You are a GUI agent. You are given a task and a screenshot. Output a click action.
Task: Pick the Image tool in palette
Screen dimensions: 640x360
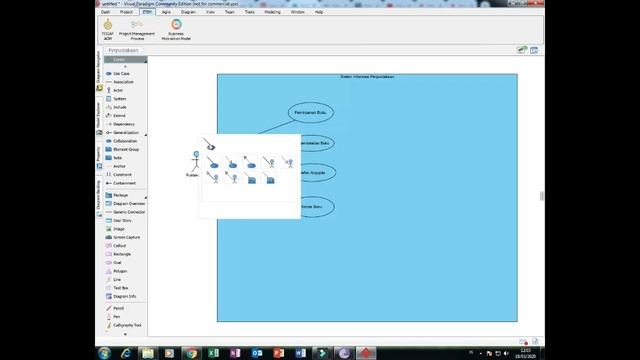[119, 229]
